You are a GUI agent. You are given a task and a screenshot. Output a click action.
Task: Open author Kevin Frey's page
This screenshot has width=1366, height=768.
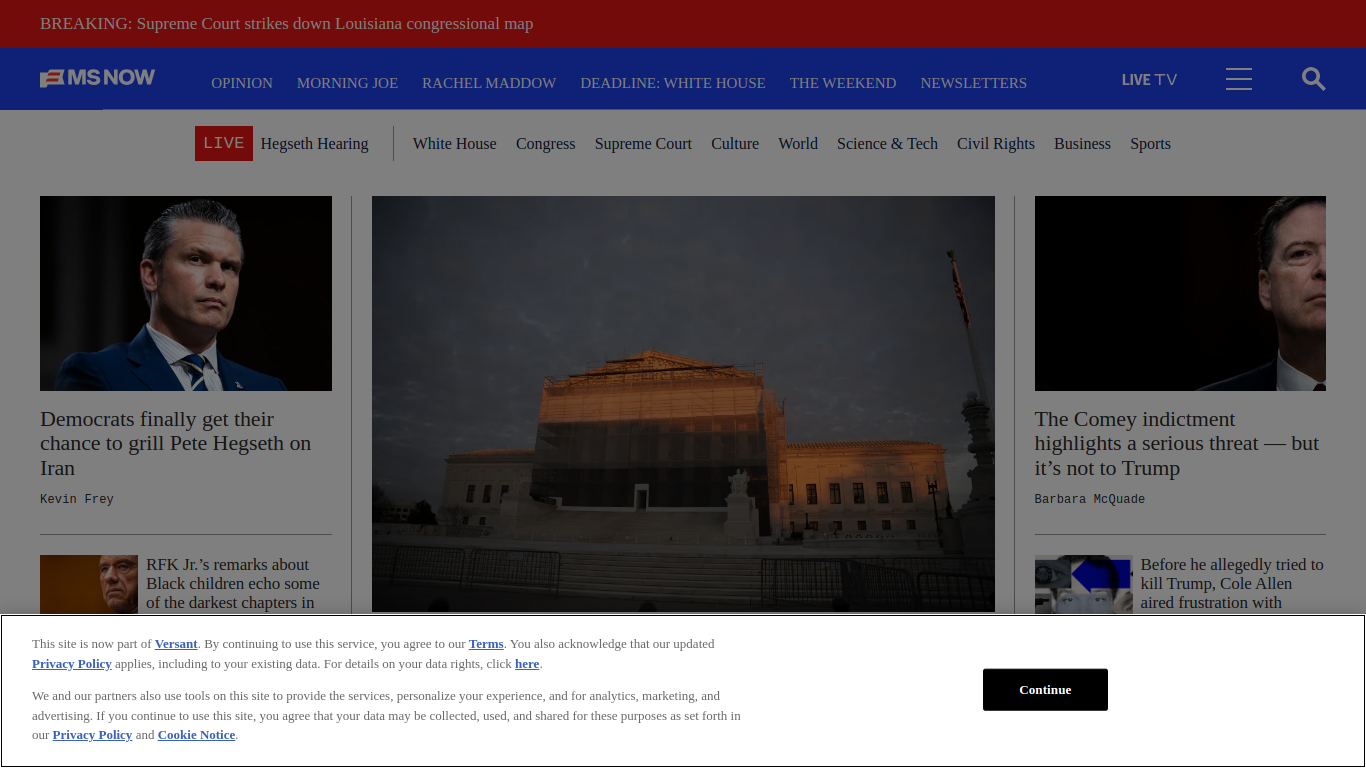tap(77, 499)
